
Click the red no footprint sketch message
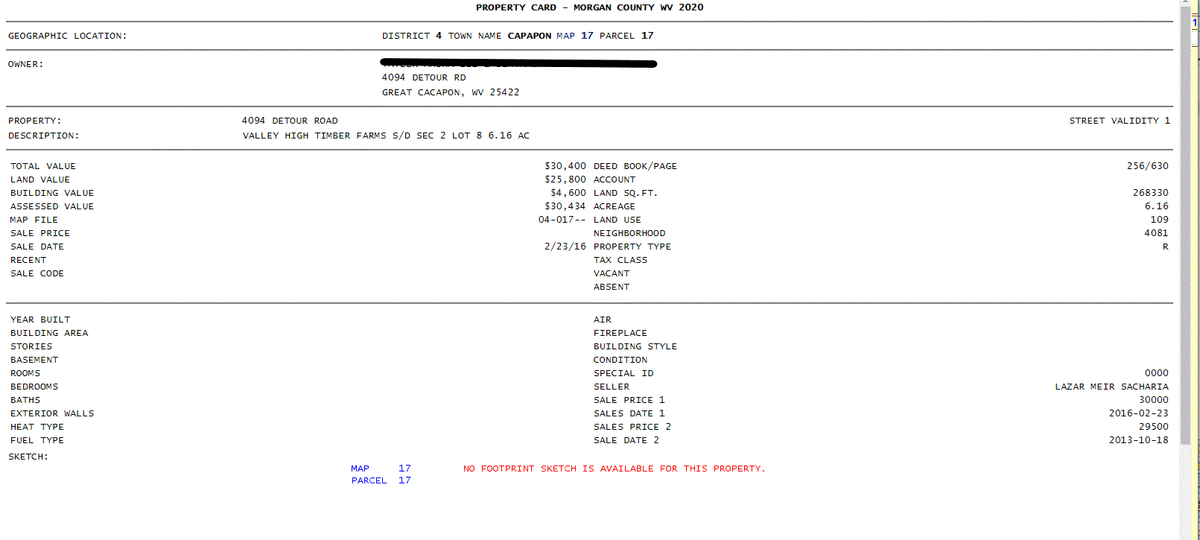[615, 468]
